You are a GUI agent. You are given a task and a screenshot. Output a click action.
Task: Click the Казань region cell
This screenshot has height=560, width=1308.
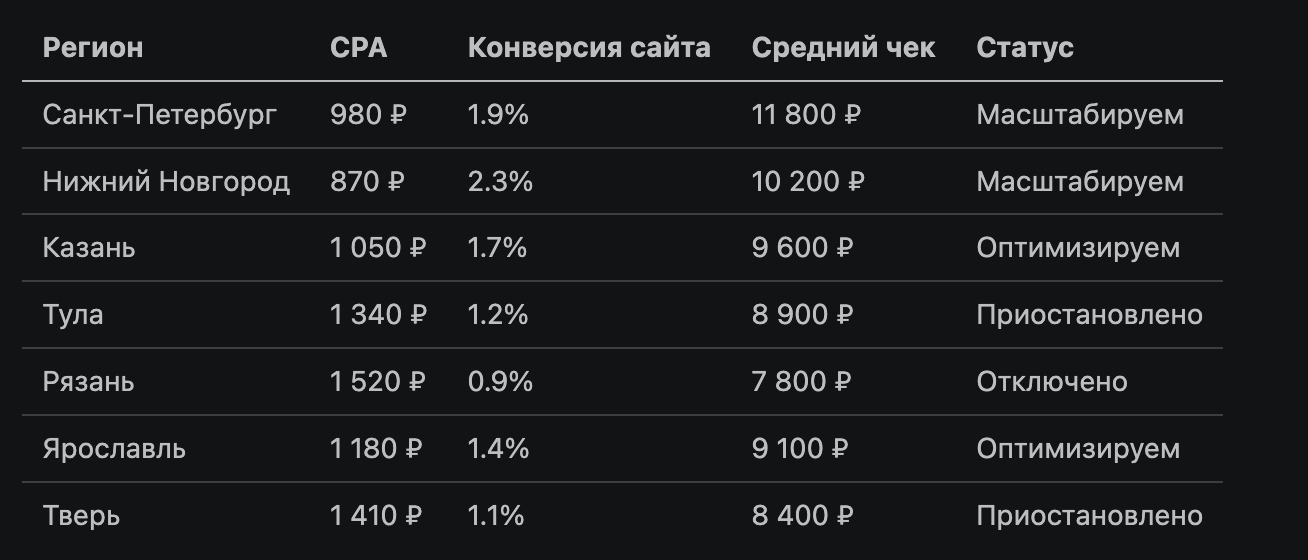pos(89,248)
